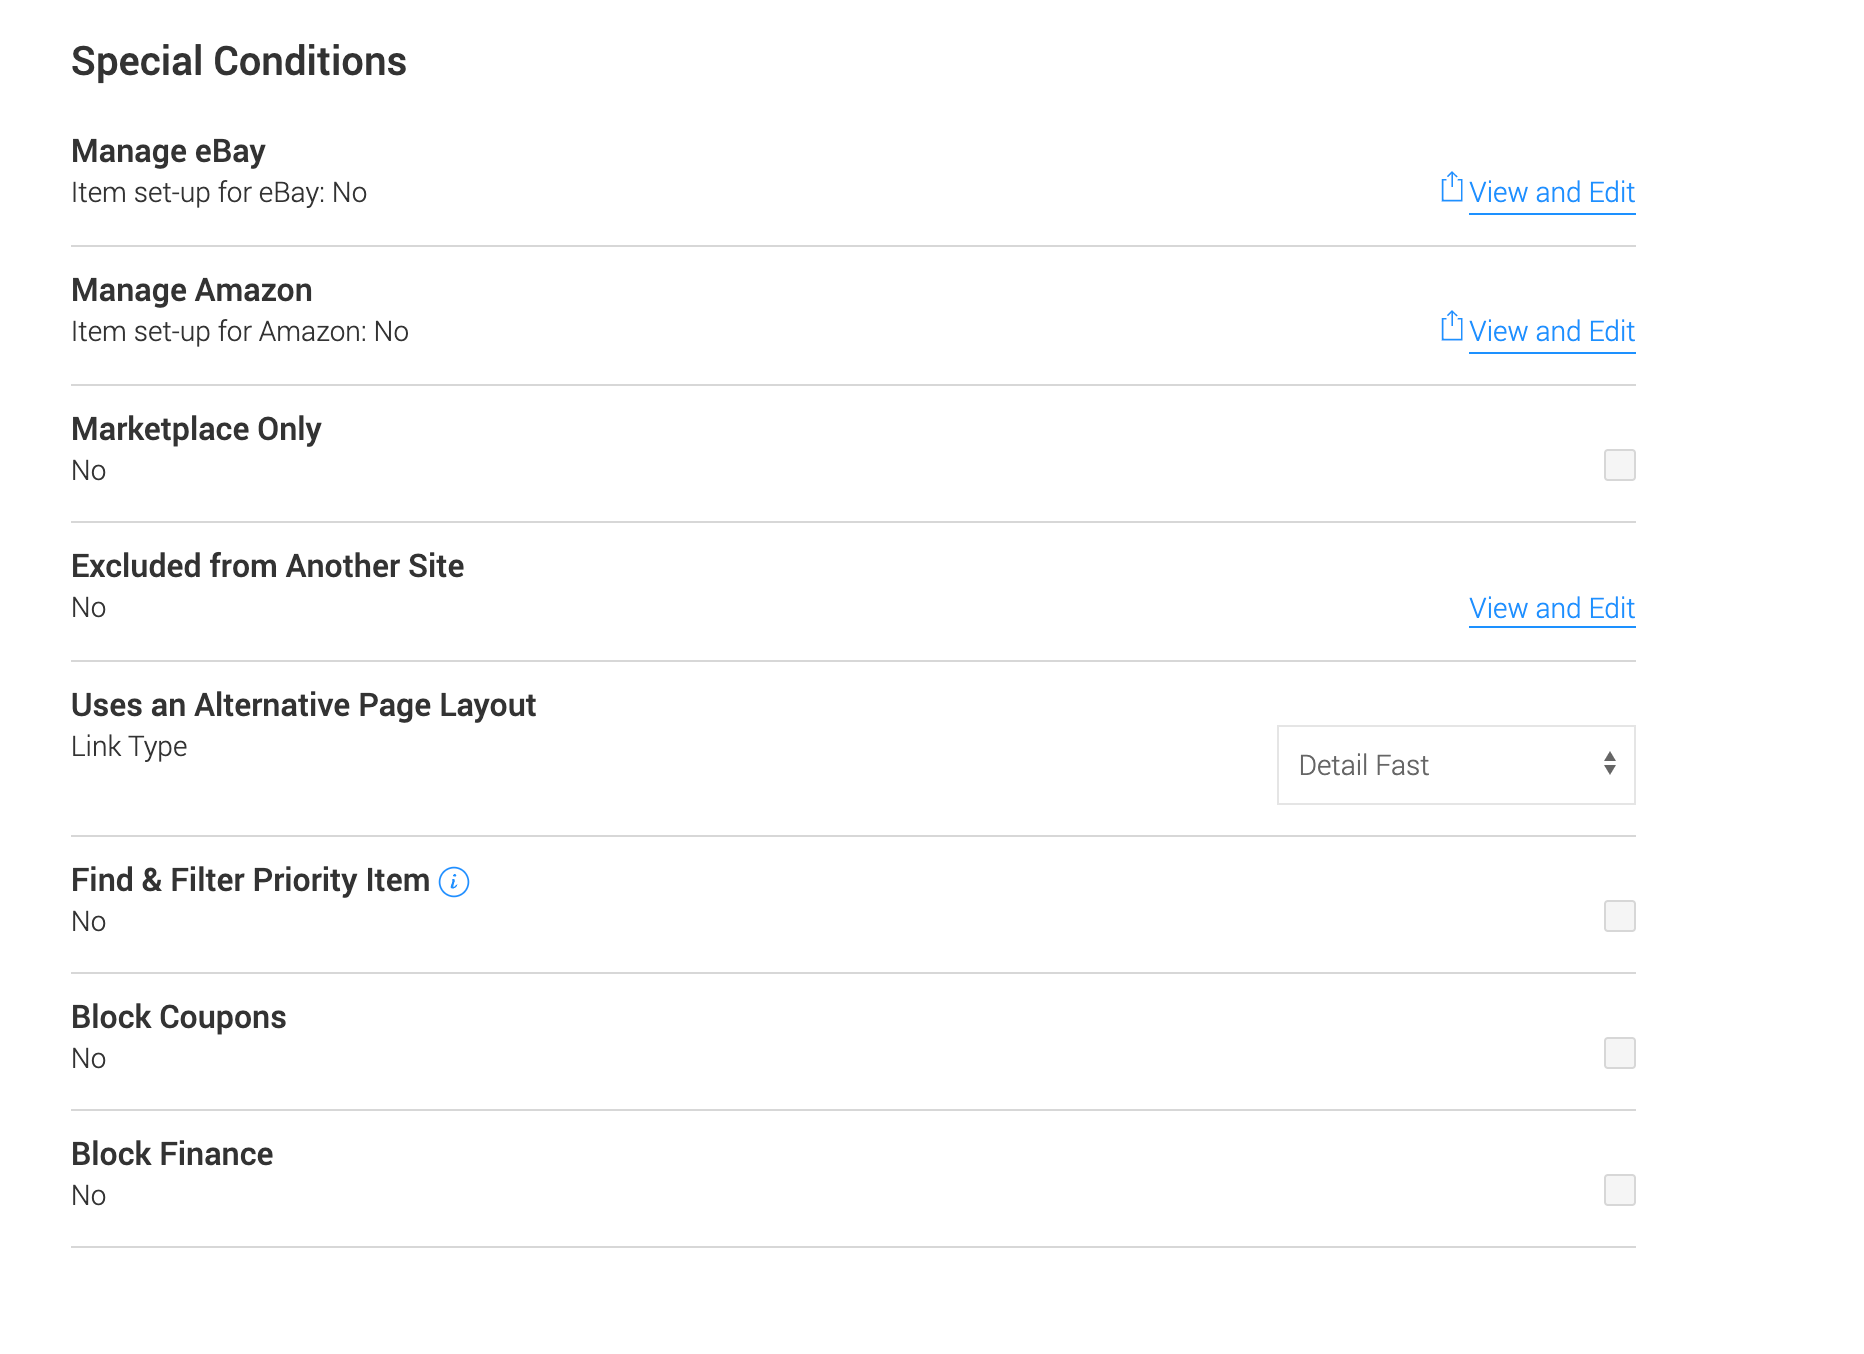Image resolution: width=1864 pixels, height=1354 pixels.
Task: Click the export icon beside eBay's View and Edit
Action: 1451,188
